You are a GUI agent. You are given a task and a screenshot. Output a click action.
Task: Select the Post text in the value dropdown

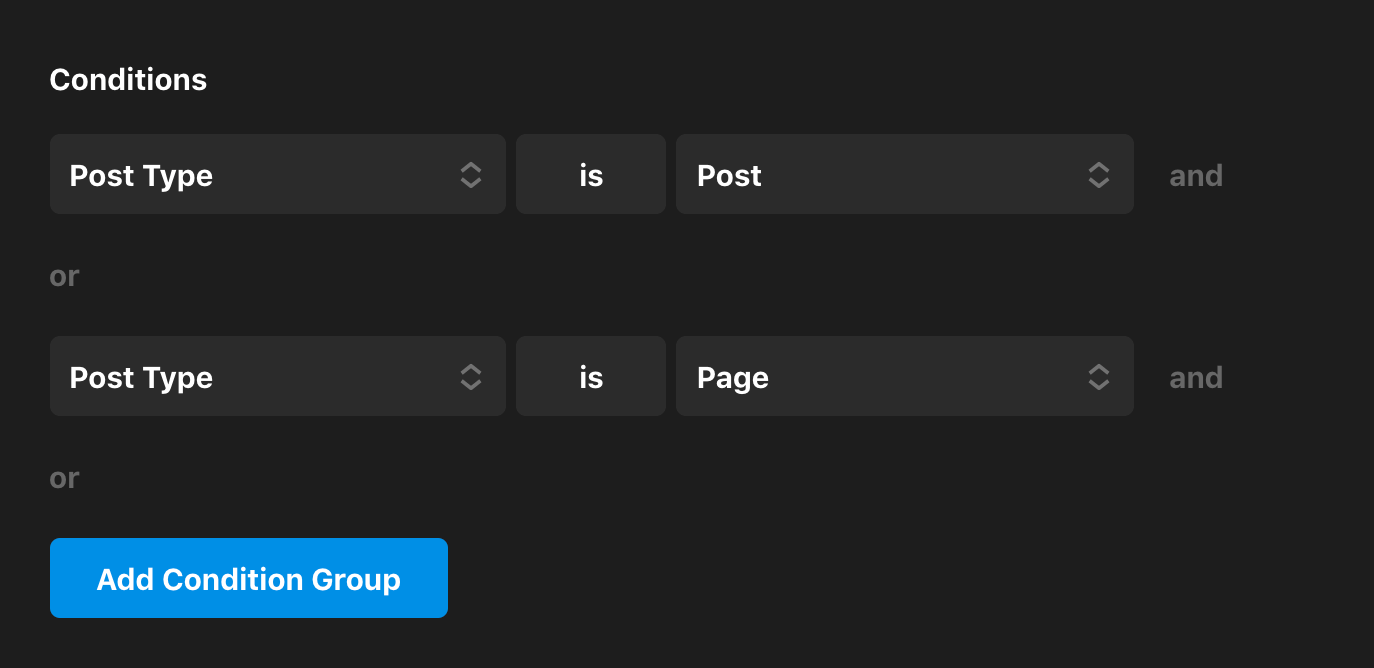click(x=728, y=174)
